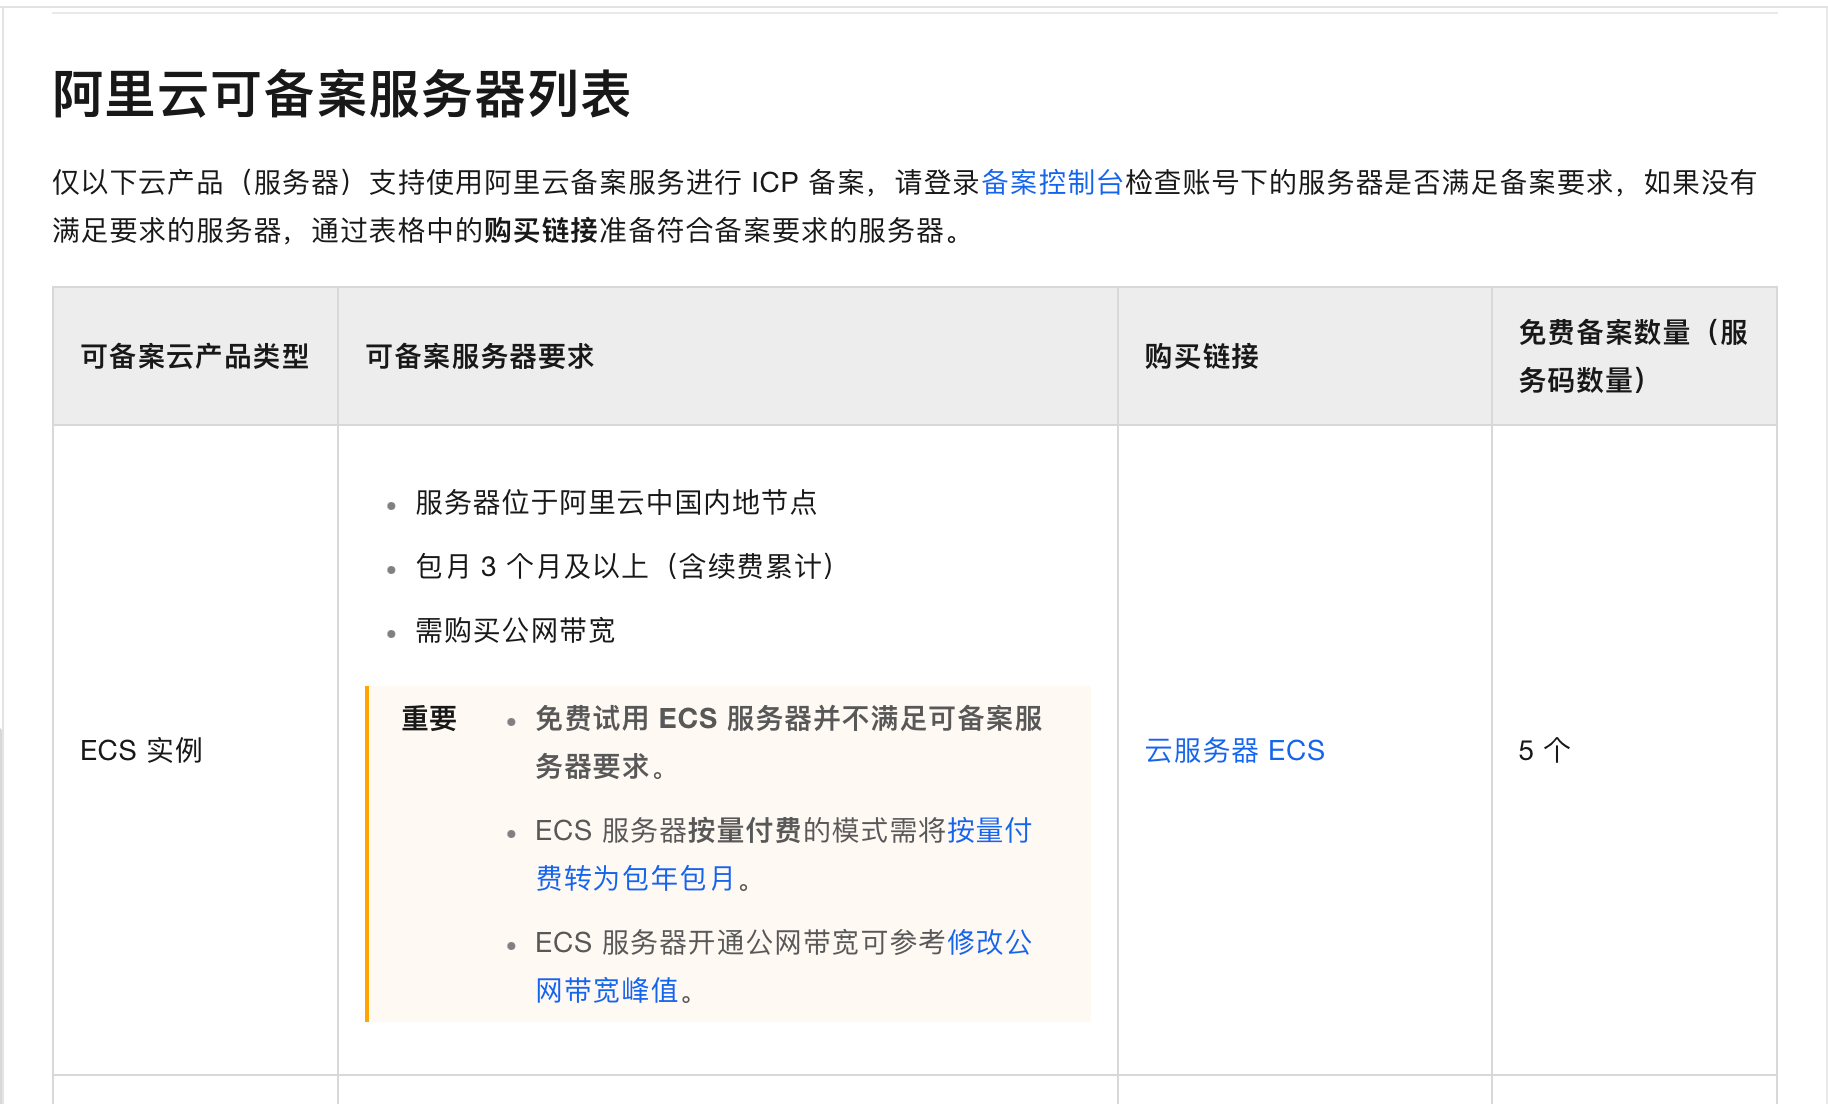Click the bullet 服务器位于阿里云中国内地节点
This screenshot has height=1104, width=1828.
tap(616, 502)
